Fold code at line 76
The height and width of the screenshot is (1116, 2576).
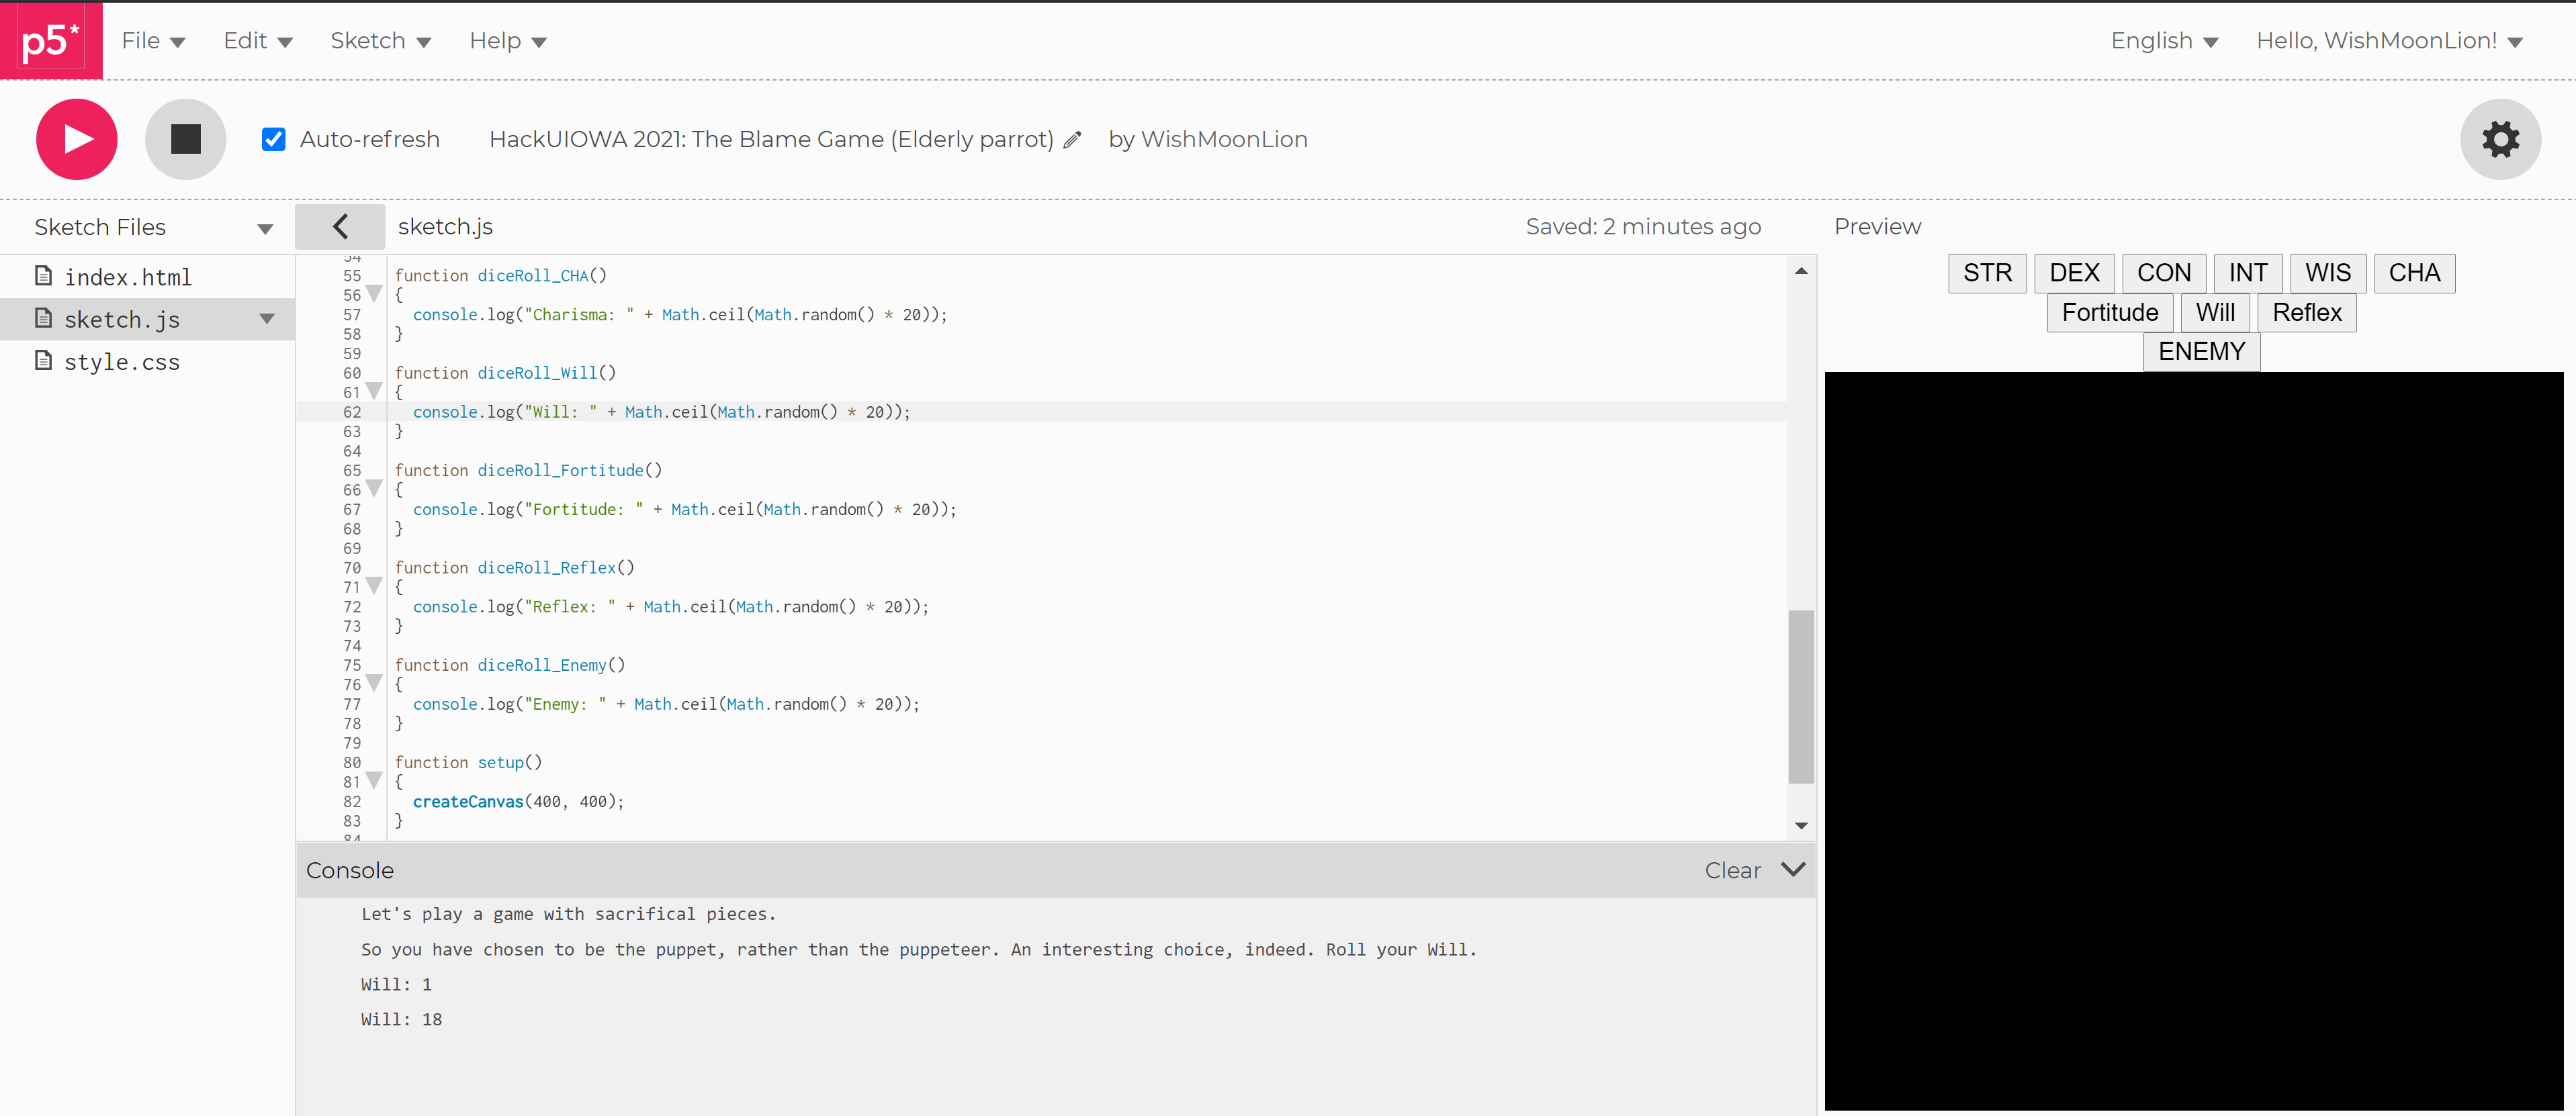click(x=374, y=683)
